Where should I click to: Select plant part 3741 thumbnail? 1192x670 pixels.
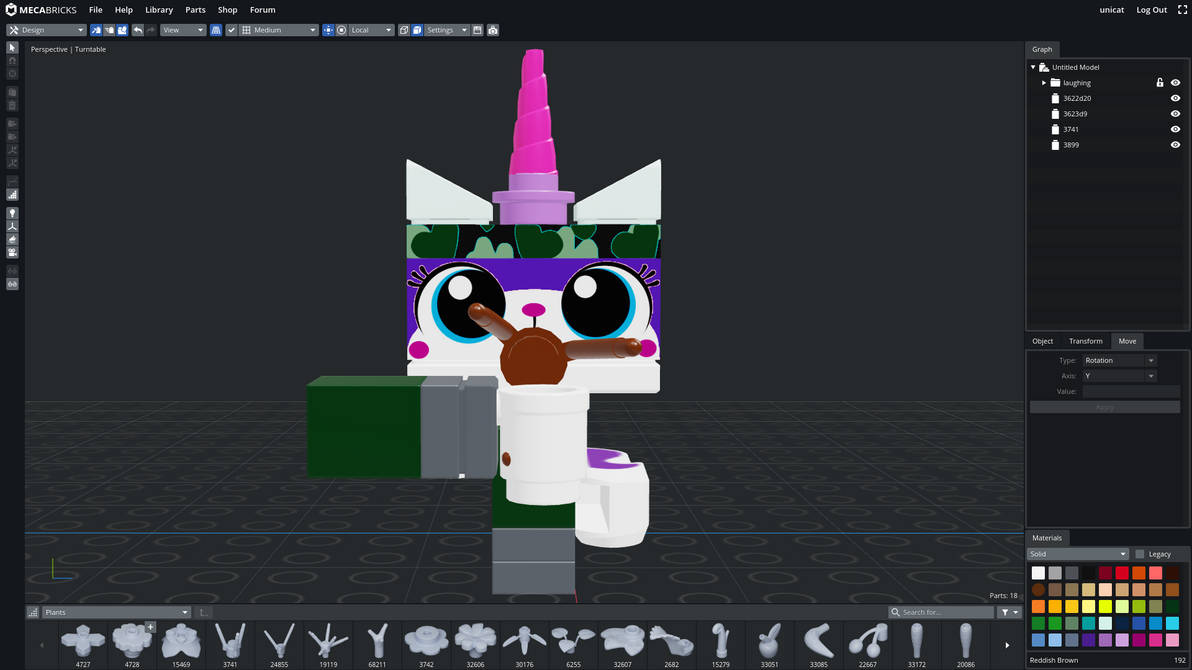(x=230, y=641)
